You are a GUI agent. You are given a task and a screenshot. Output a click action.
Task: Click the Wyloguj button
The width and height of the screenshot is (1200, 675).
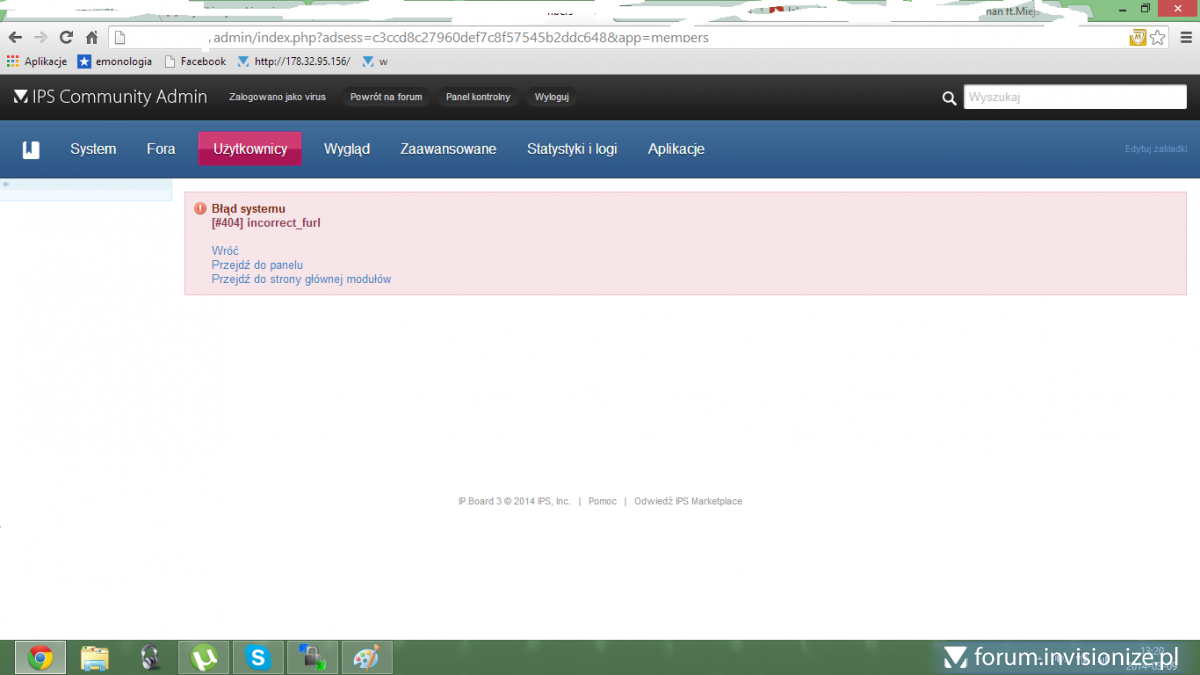click(x=552, y=97)
